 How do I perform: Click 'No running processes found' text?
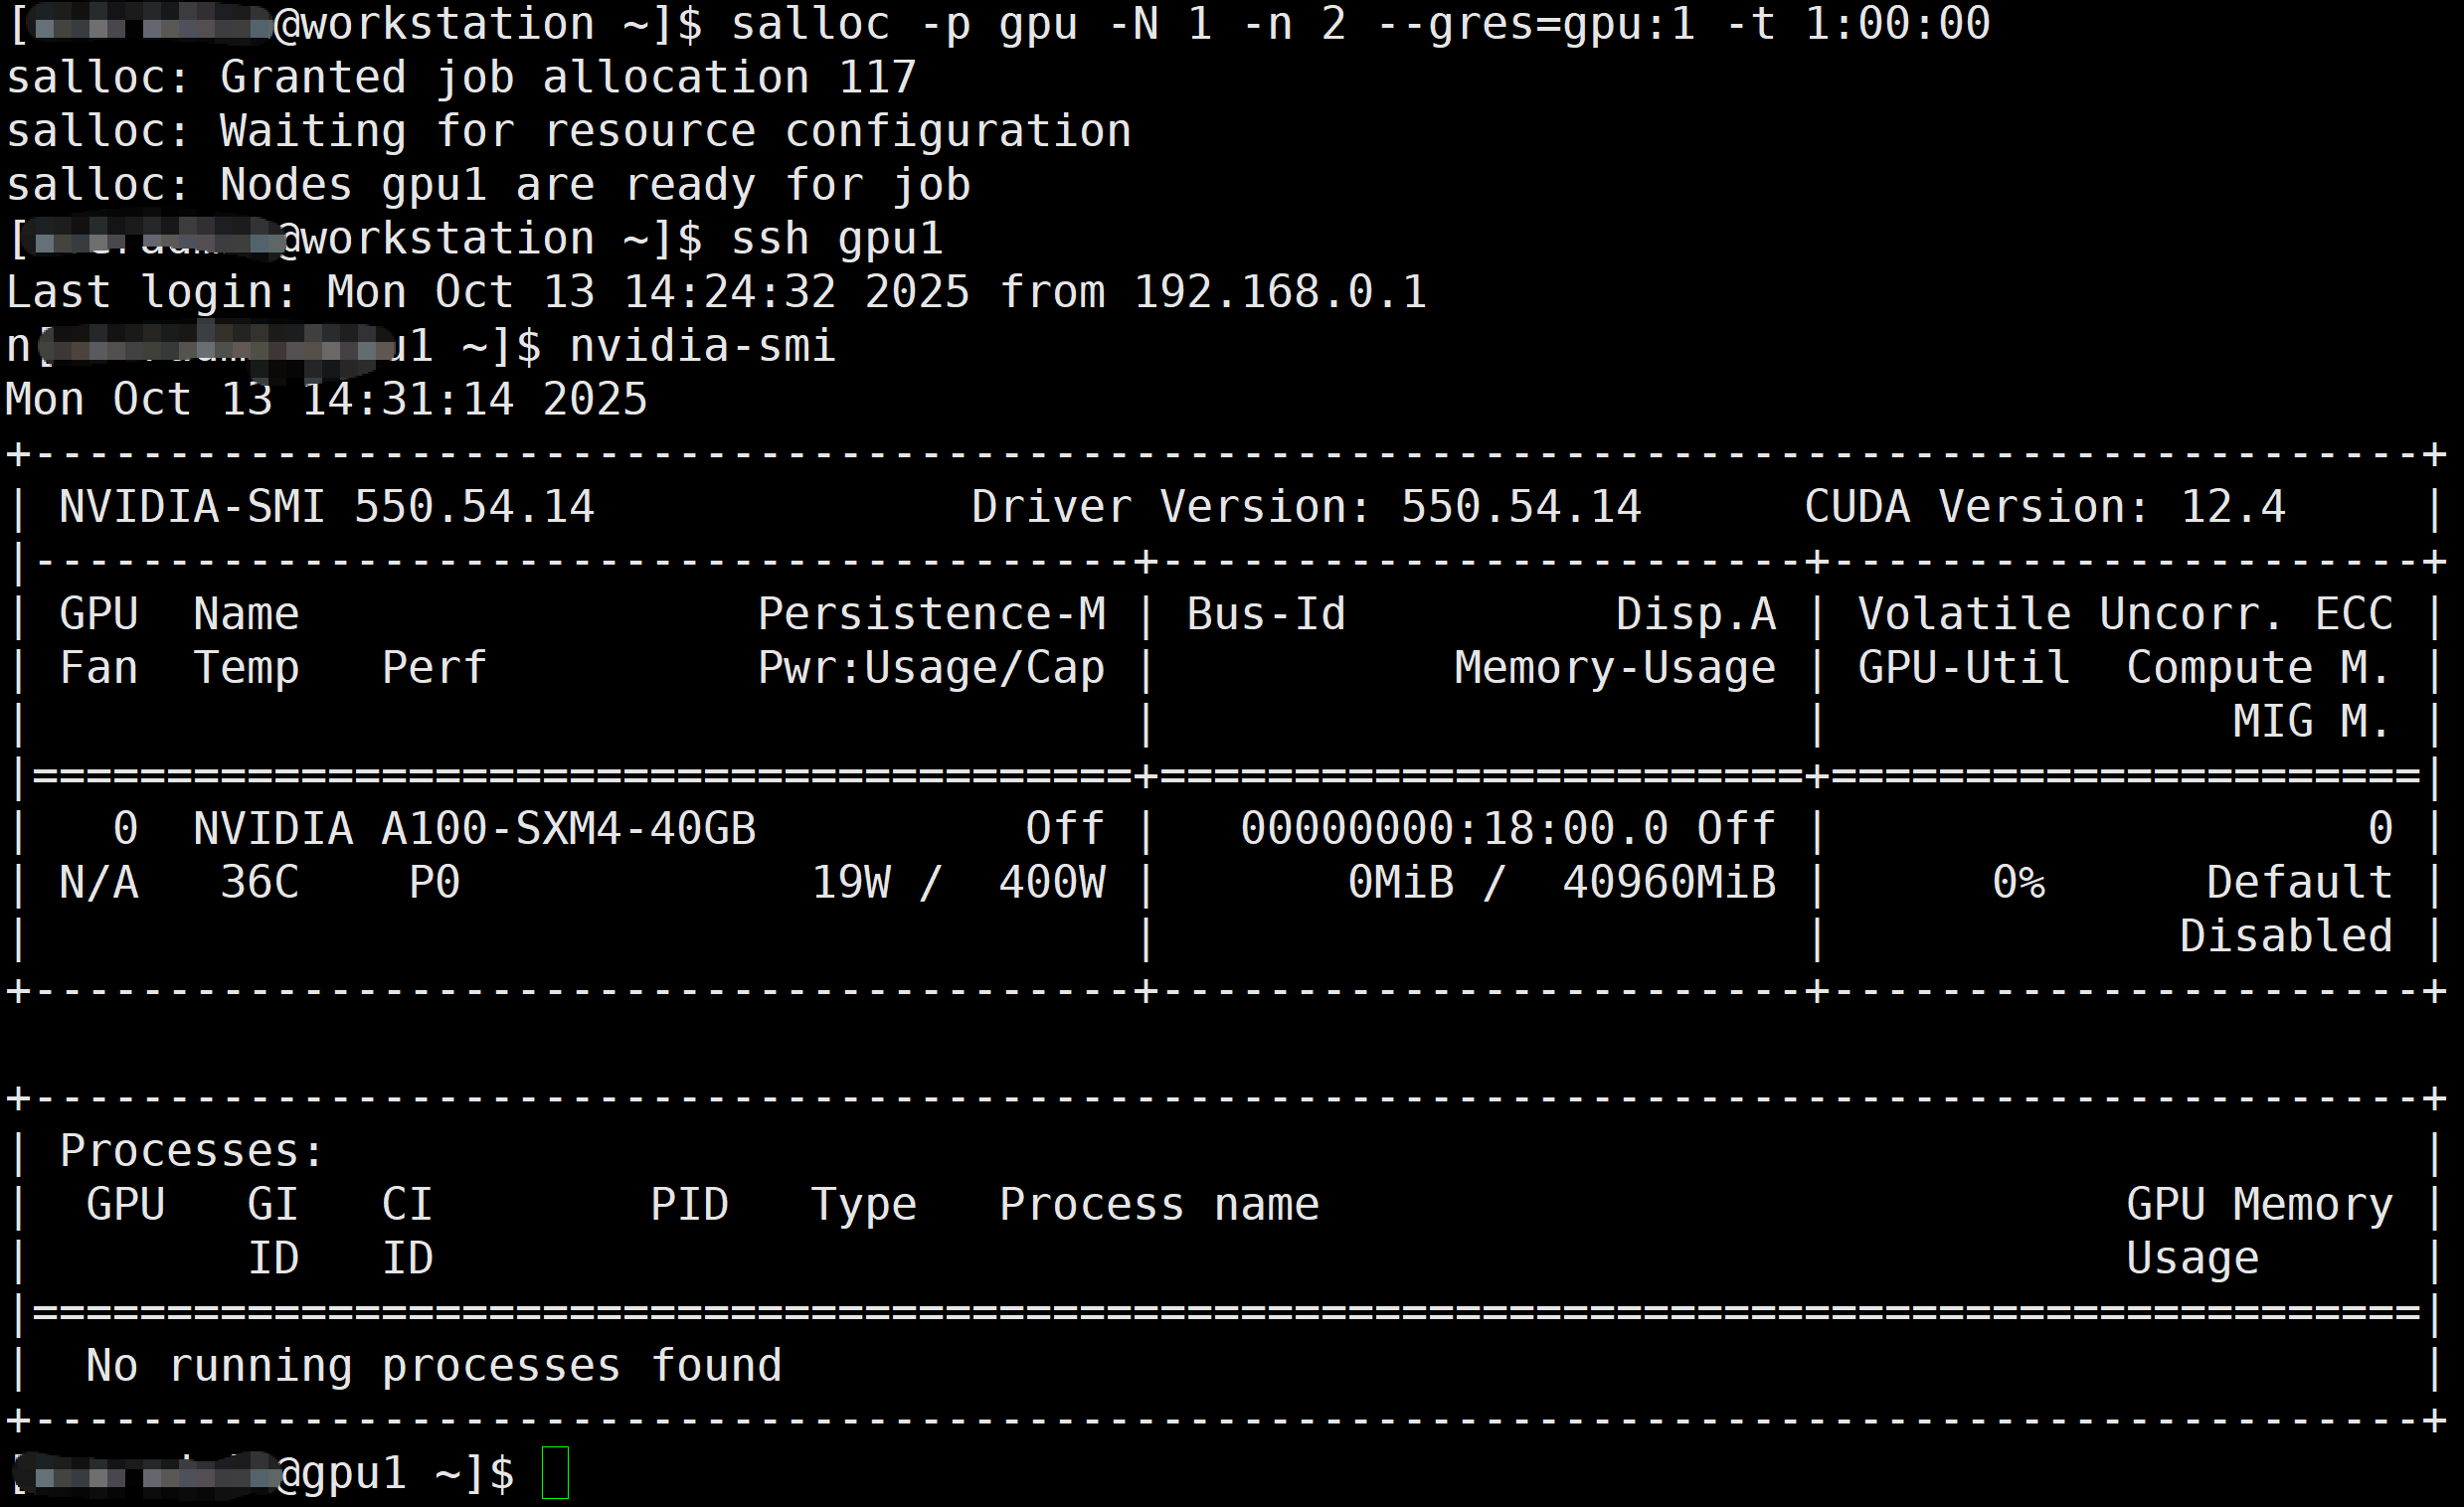click(x=434, y=1366)
